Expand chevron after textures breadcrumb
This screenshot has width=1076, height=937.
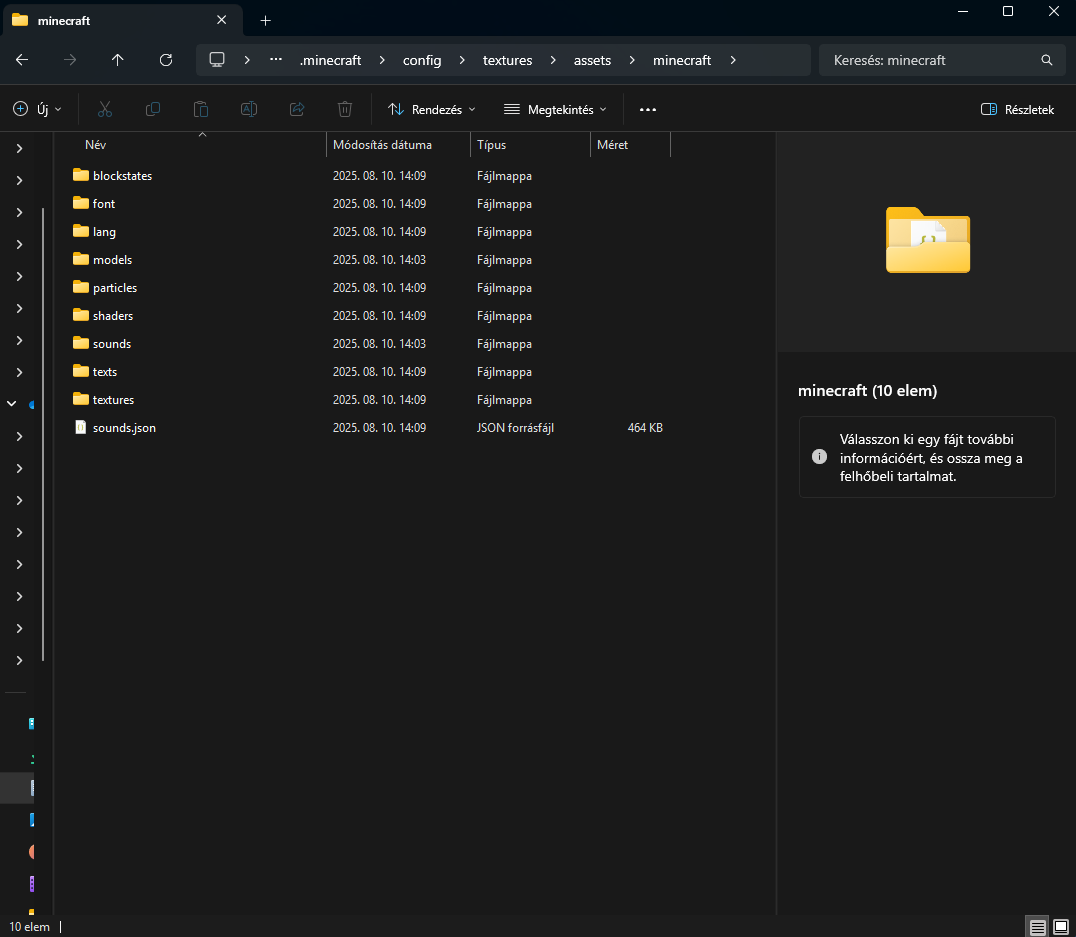click(553, 60)
